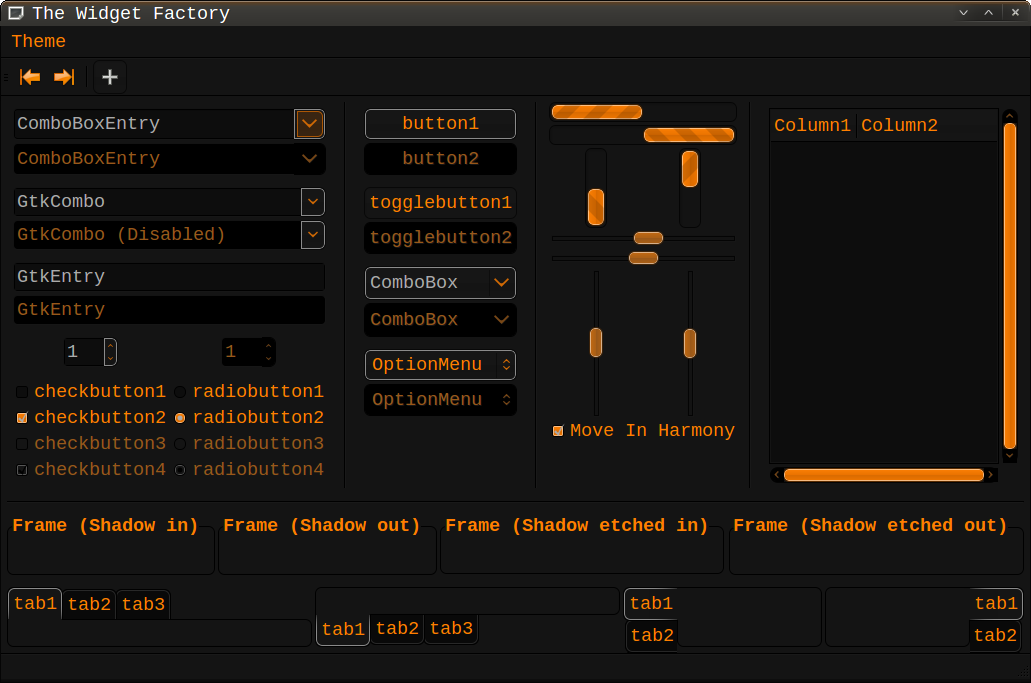Open the GtkCombo dropdown arrow
The image size is (1031, 683).
click(x=313, y=202)
